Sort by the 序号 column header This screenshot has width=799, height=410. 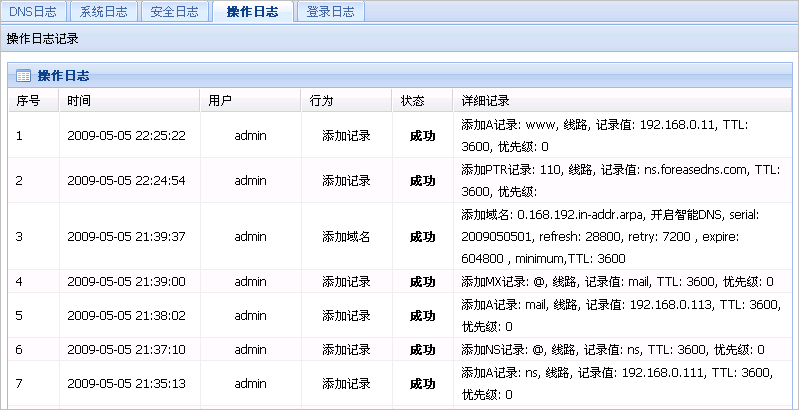(28, 101)
